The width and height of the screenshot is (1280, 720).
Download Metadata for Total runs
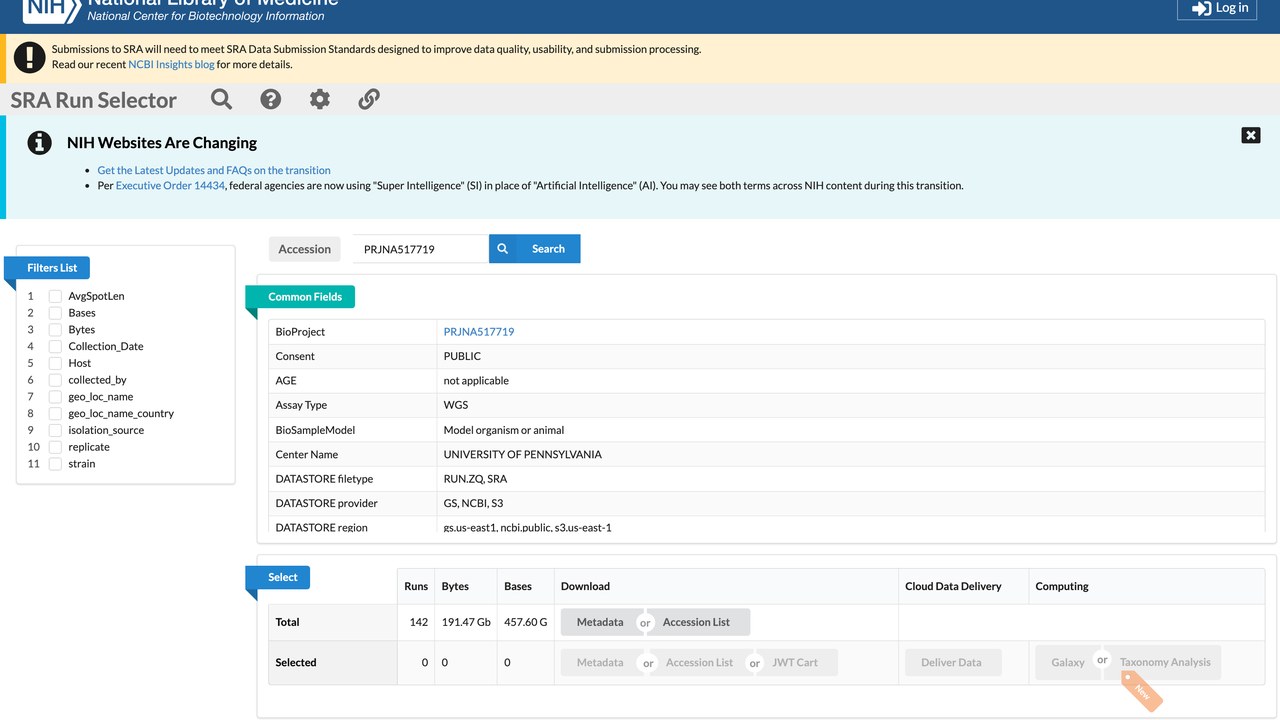point(600,622)
